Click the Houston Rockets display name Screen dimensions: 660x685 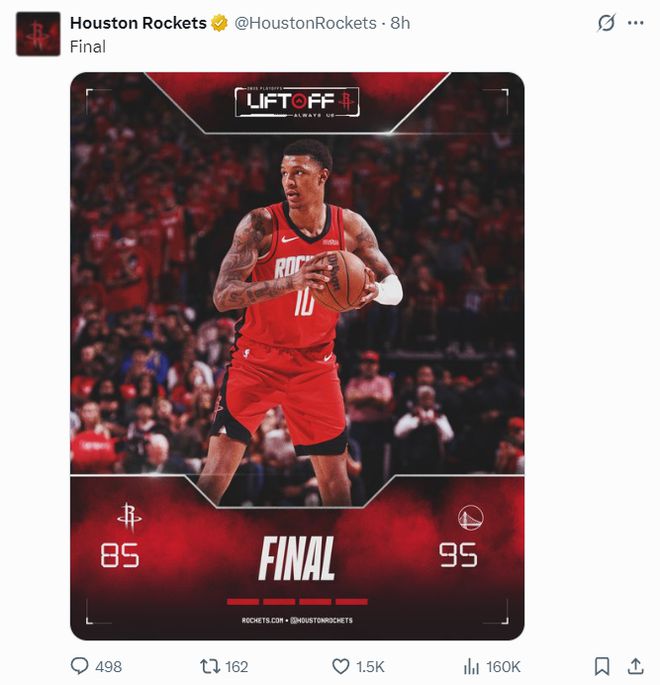tap(138, 23)
